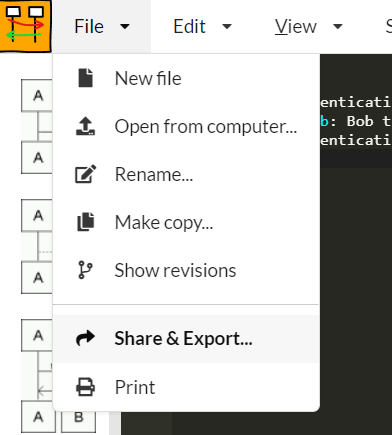Click the upload icon for Open from computer

pyautogui.click(x=86, y=126)
